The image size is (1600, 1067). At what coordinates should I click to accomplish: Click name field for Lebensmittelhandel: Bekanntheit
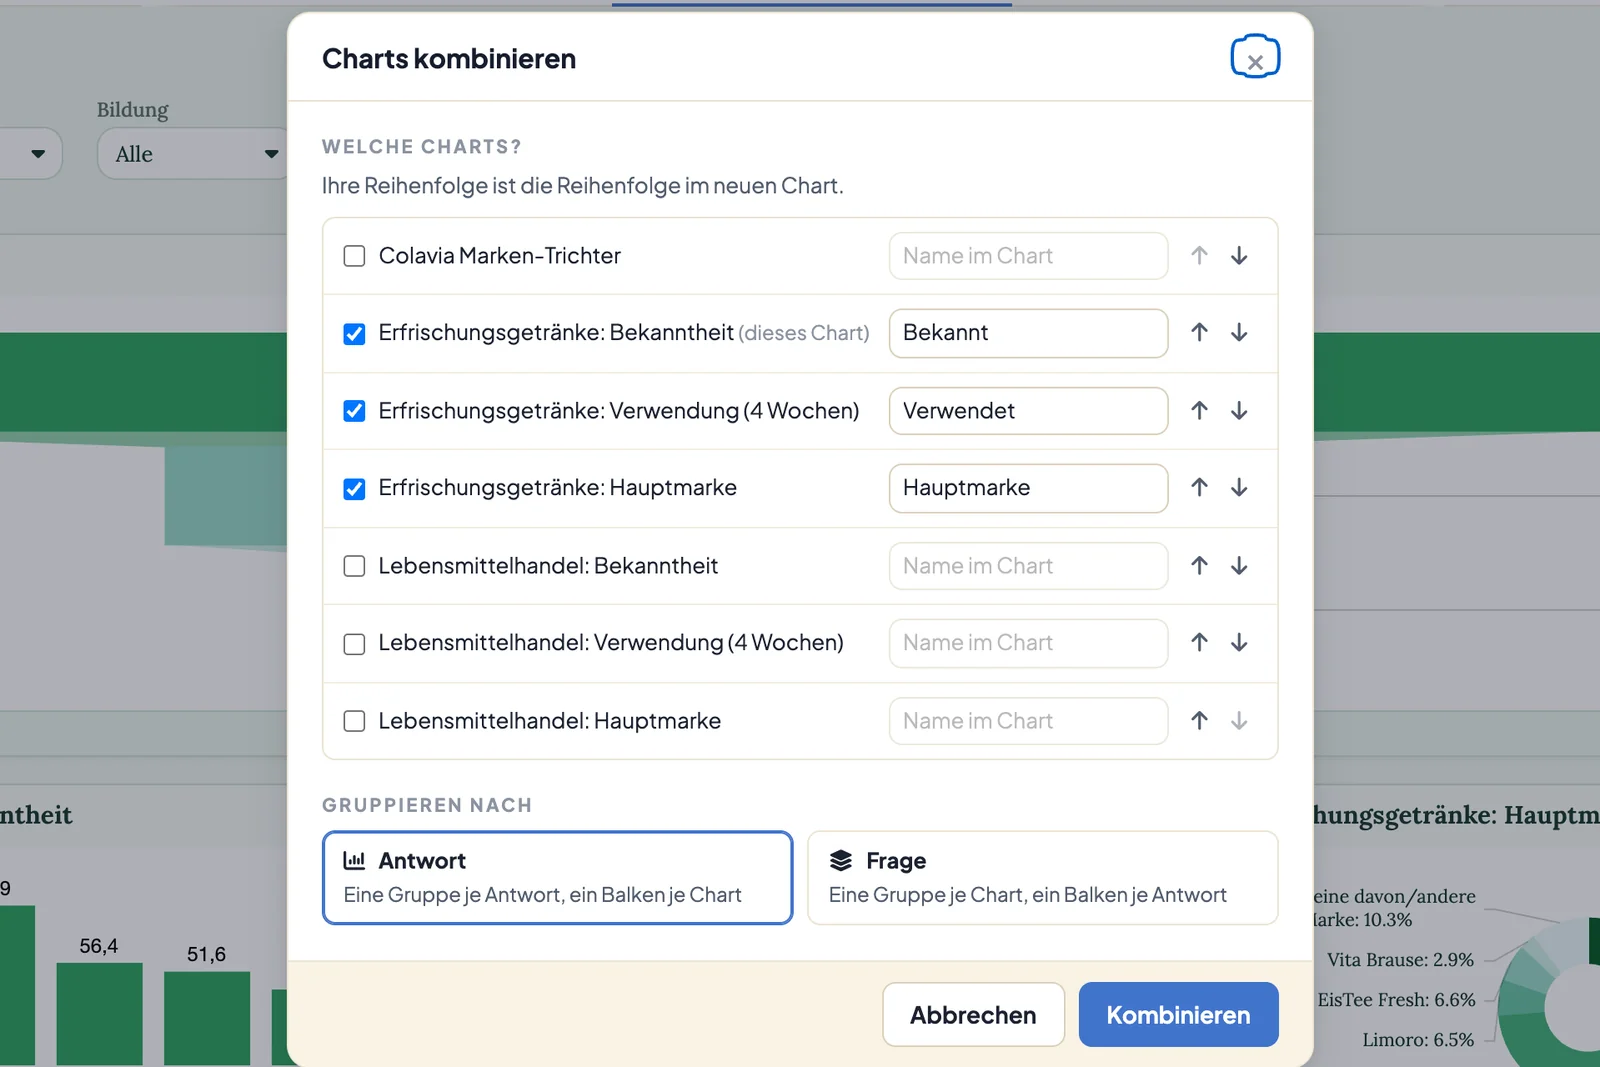click(x=1028, y=566)
